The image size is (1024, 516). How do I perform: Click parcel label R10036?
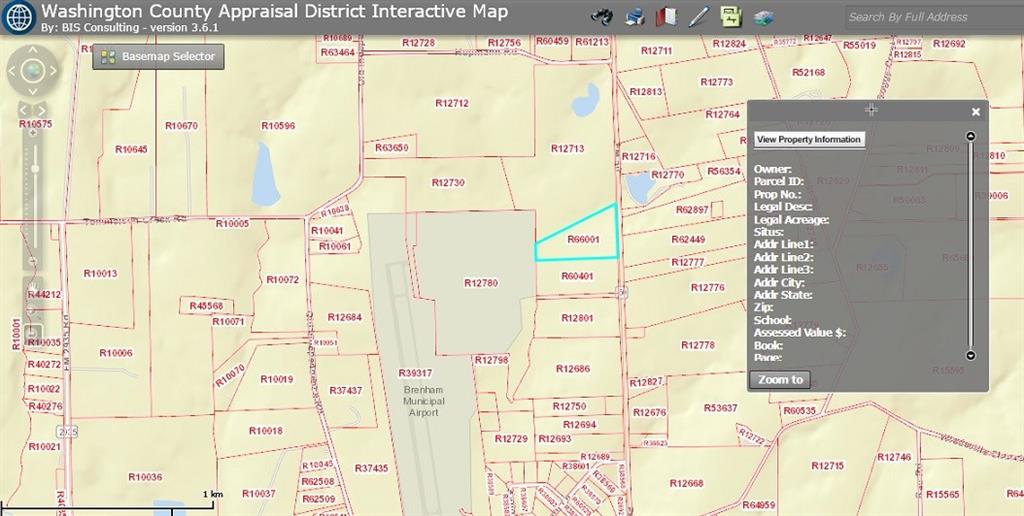[145, 477]
